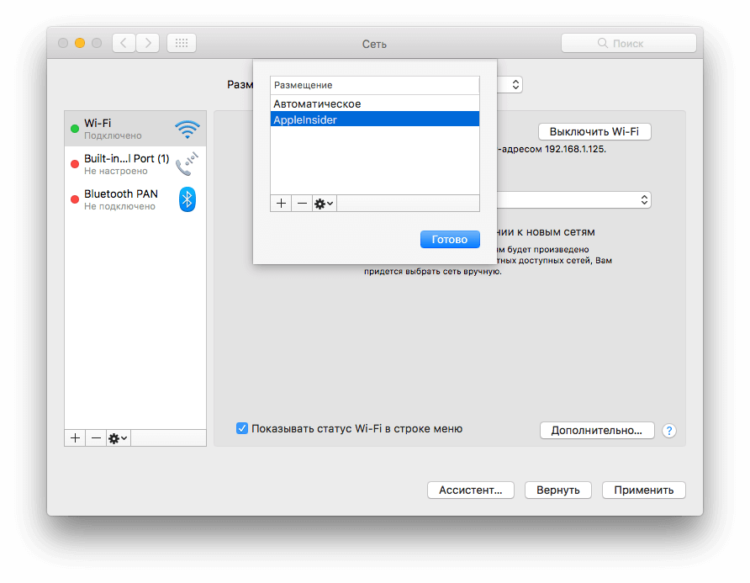Viewport: 750px width, 583px height.
Task: Click the Bluetooth PAN icon
Action: click(x=187, y=199)
